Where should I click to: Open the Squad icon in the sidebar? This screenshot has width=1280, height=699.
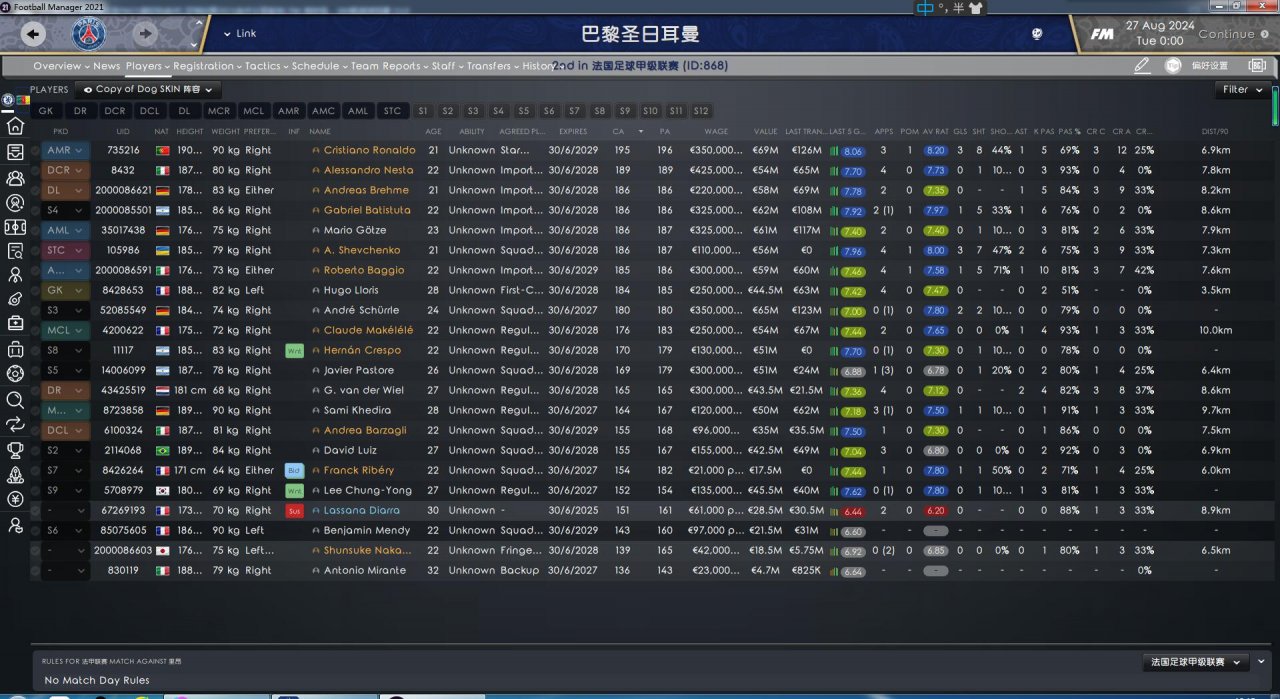pos(15,178)
